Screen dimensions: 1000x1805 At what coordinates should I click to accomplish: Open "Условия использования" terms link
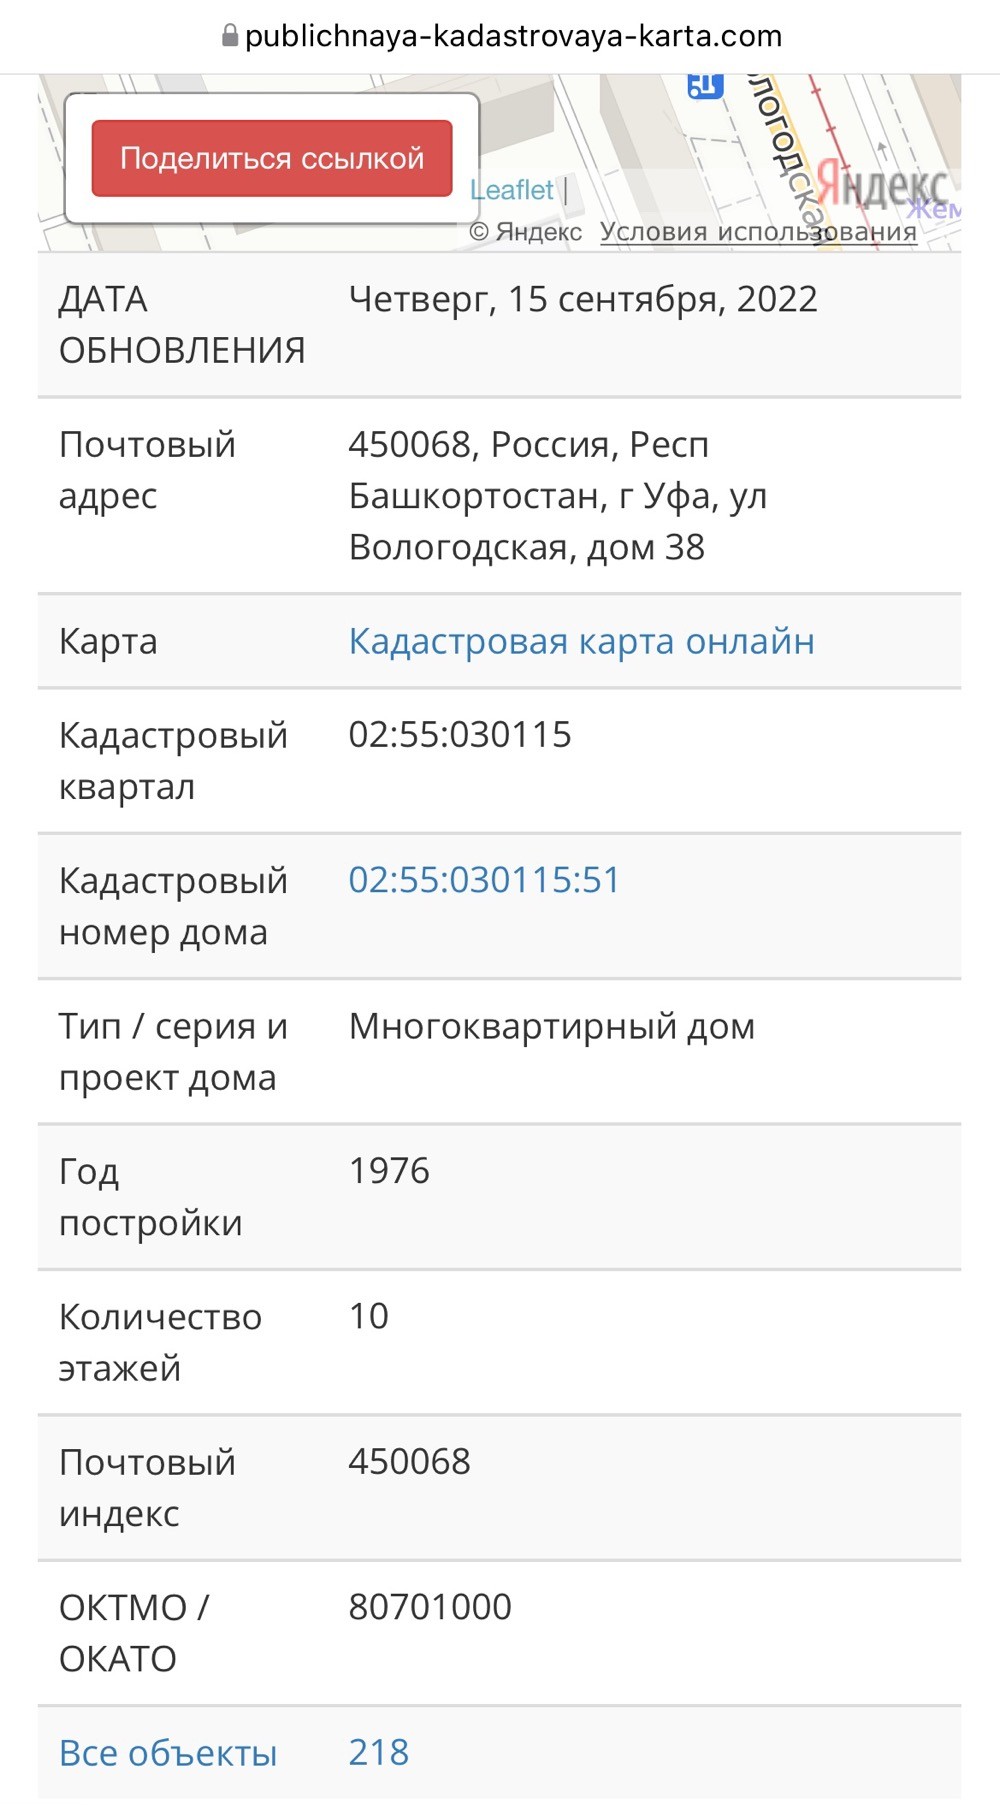(x=758, y=232)
